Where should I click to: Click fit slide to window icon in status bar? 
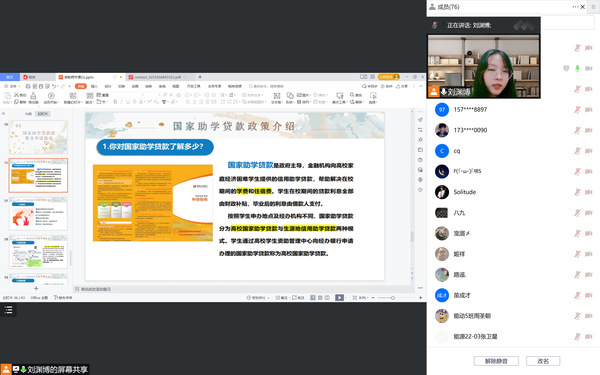pos(355,297)
